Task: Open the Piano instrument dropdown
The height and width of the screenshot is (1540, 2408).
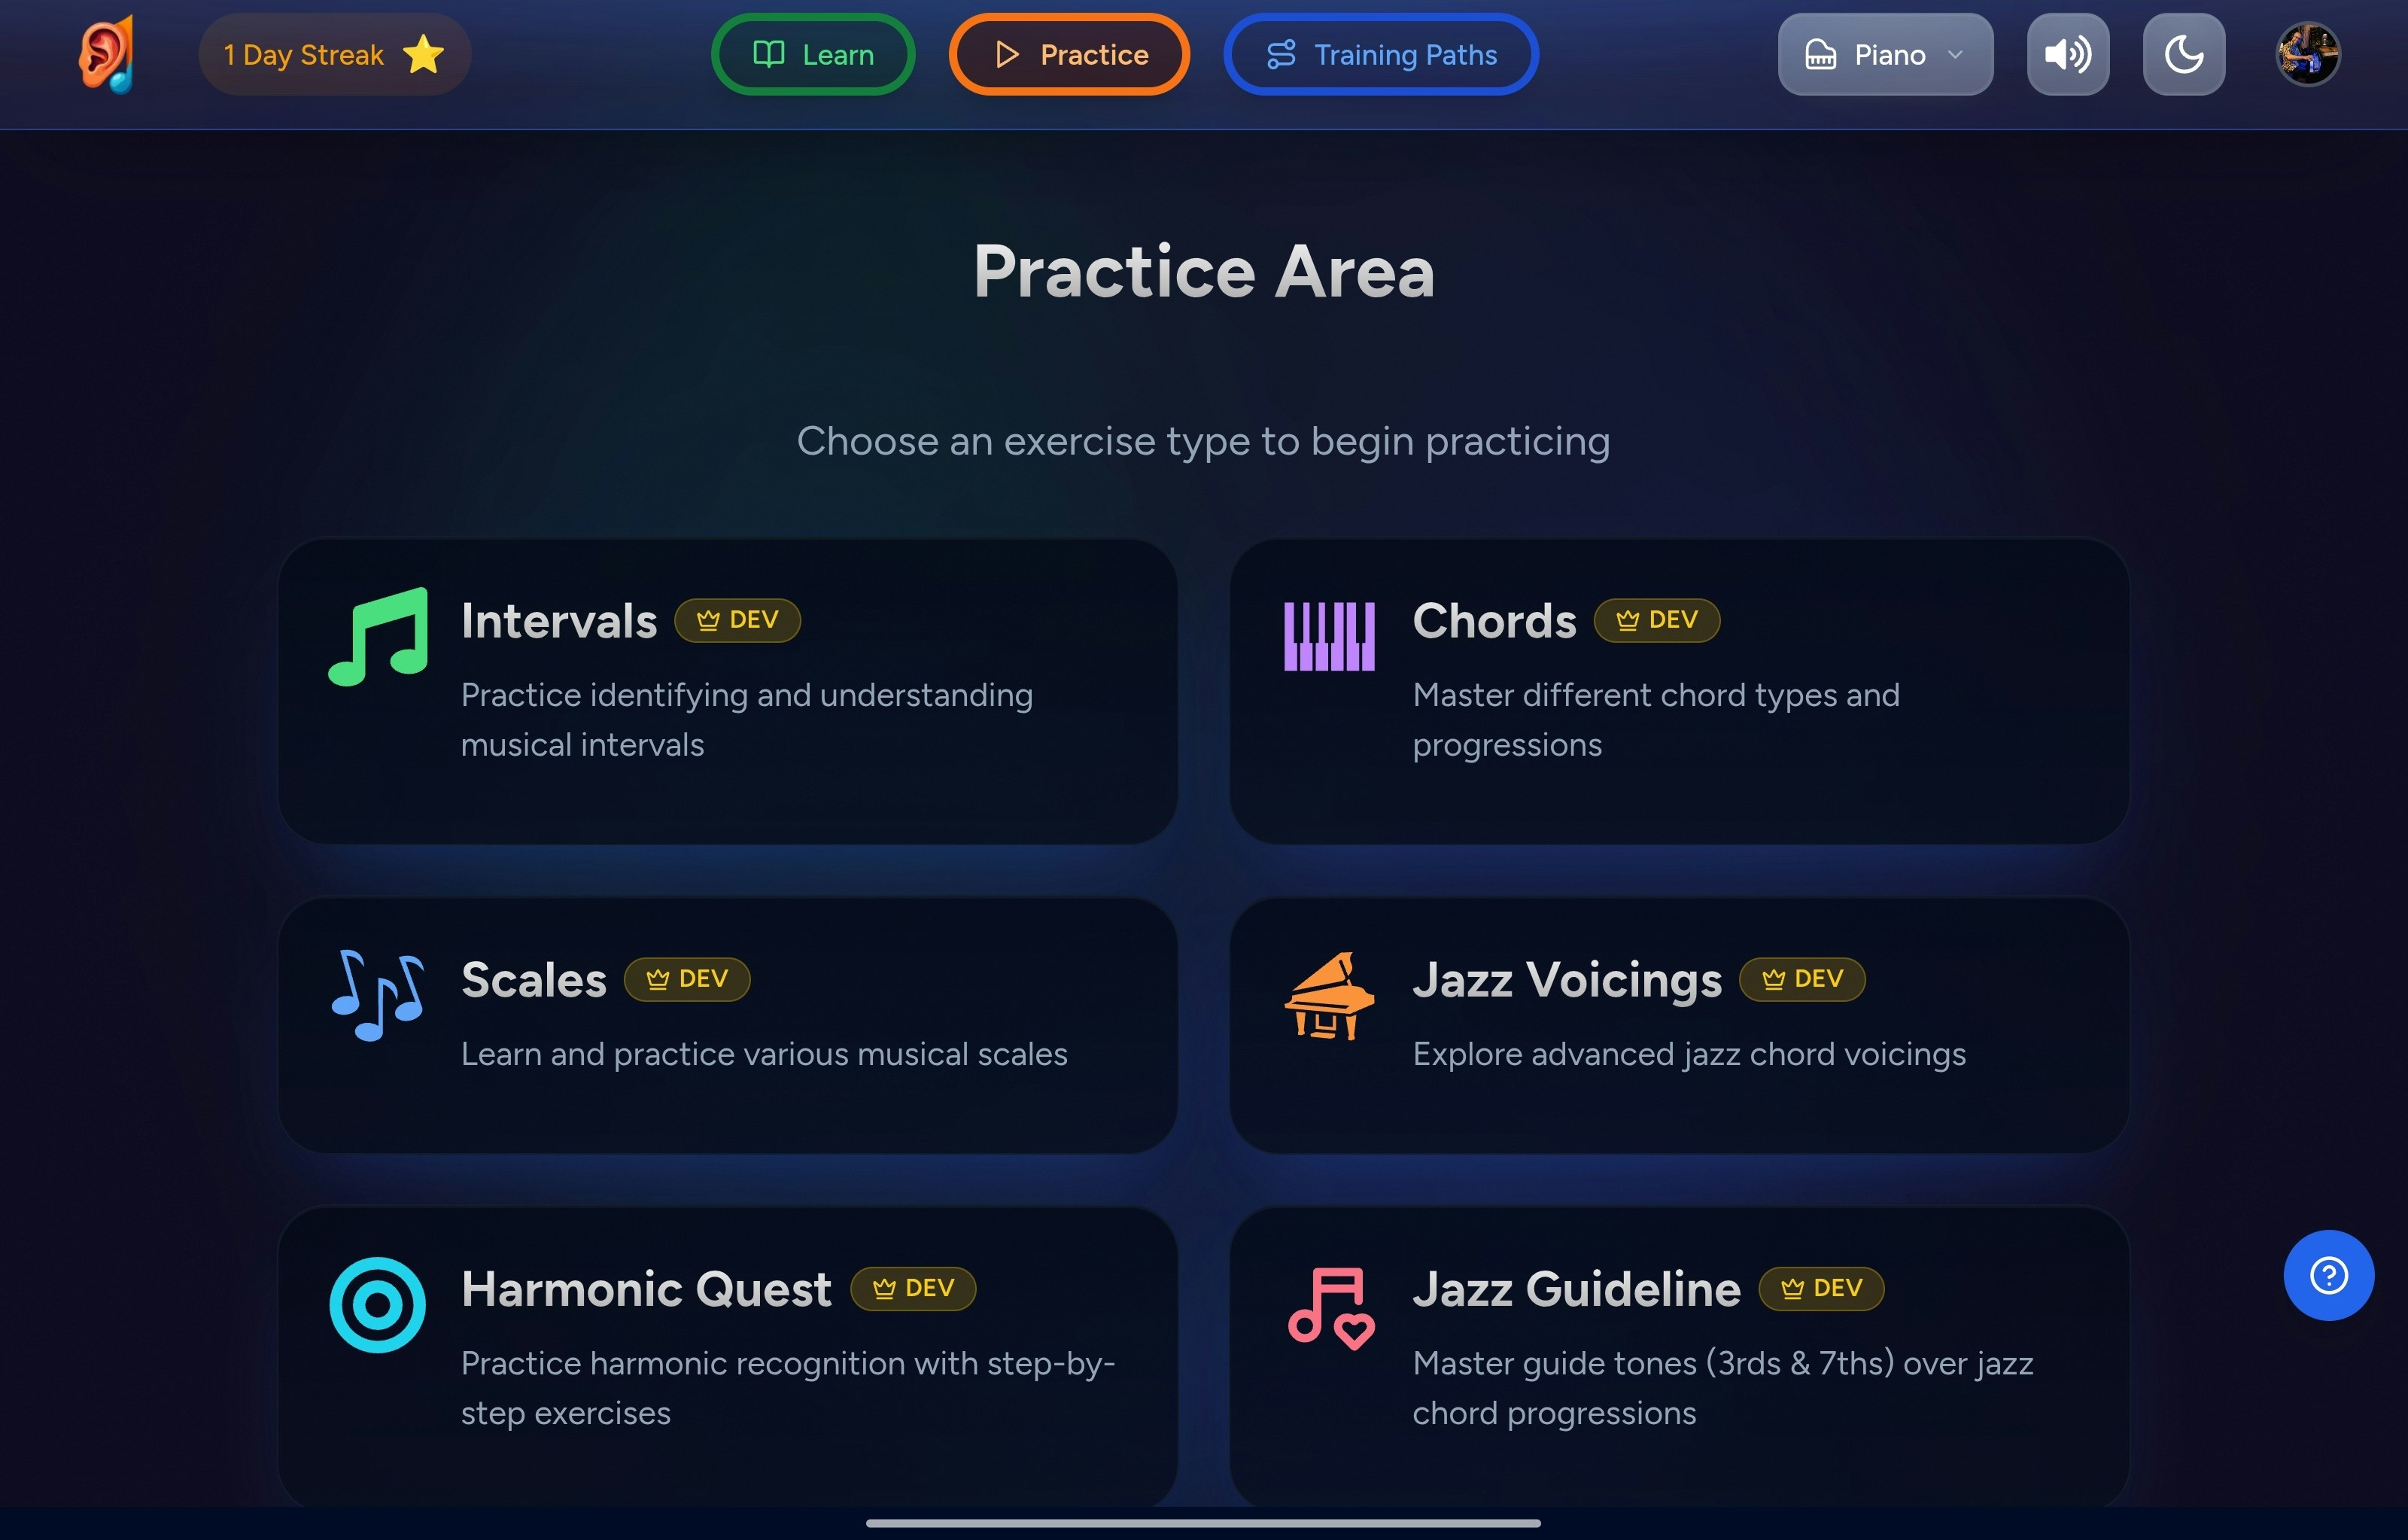Action: point(1884,54)
